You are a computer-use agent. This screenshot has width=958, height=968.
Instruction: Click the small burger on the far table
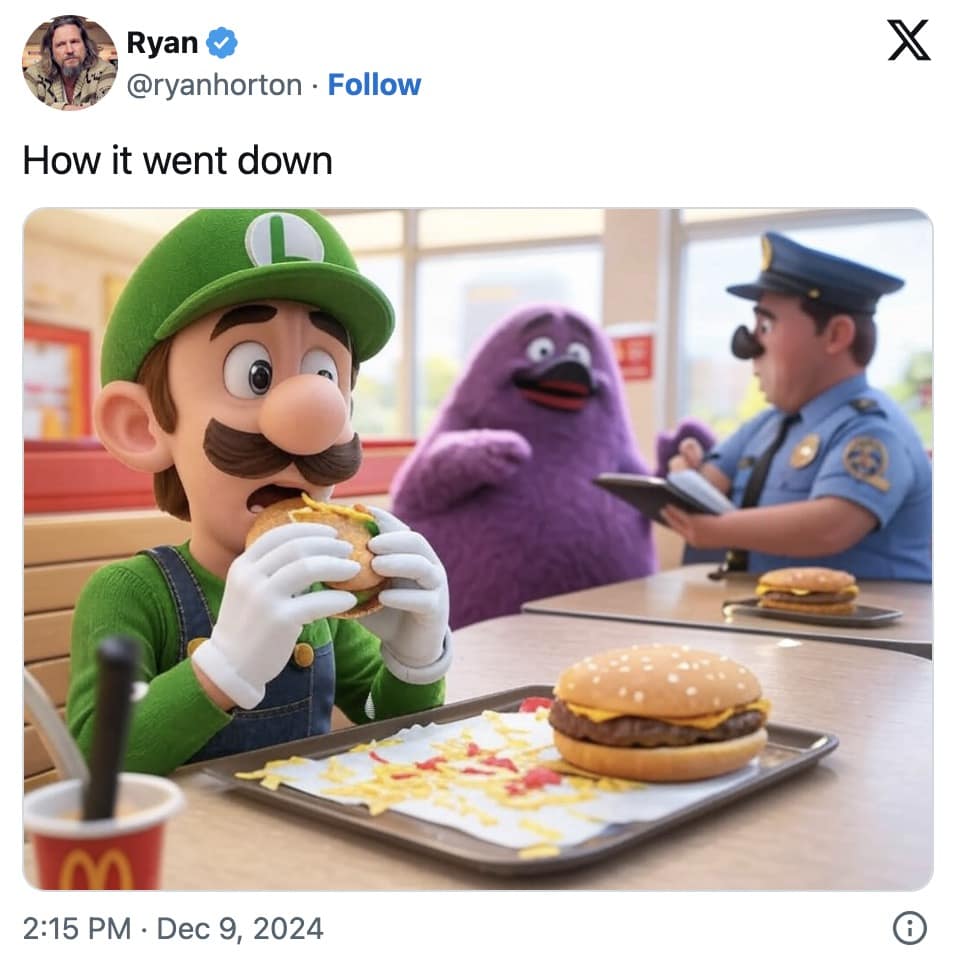(806, 591)
